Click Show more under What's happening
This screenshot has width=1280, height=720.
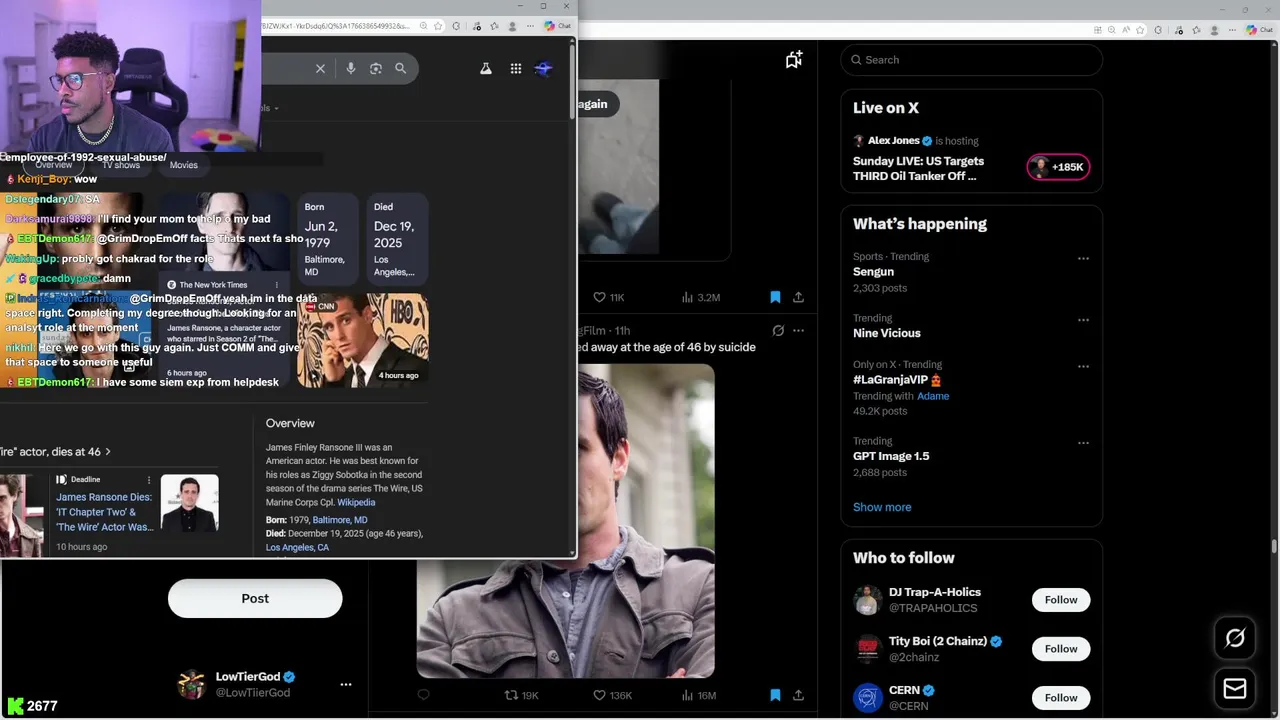882,507
